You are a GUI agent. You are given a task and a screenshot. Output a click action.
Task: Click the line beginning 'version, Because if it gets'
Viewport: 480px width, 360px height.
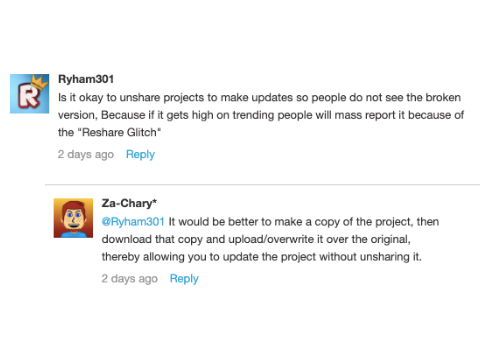tap(261, 115)
